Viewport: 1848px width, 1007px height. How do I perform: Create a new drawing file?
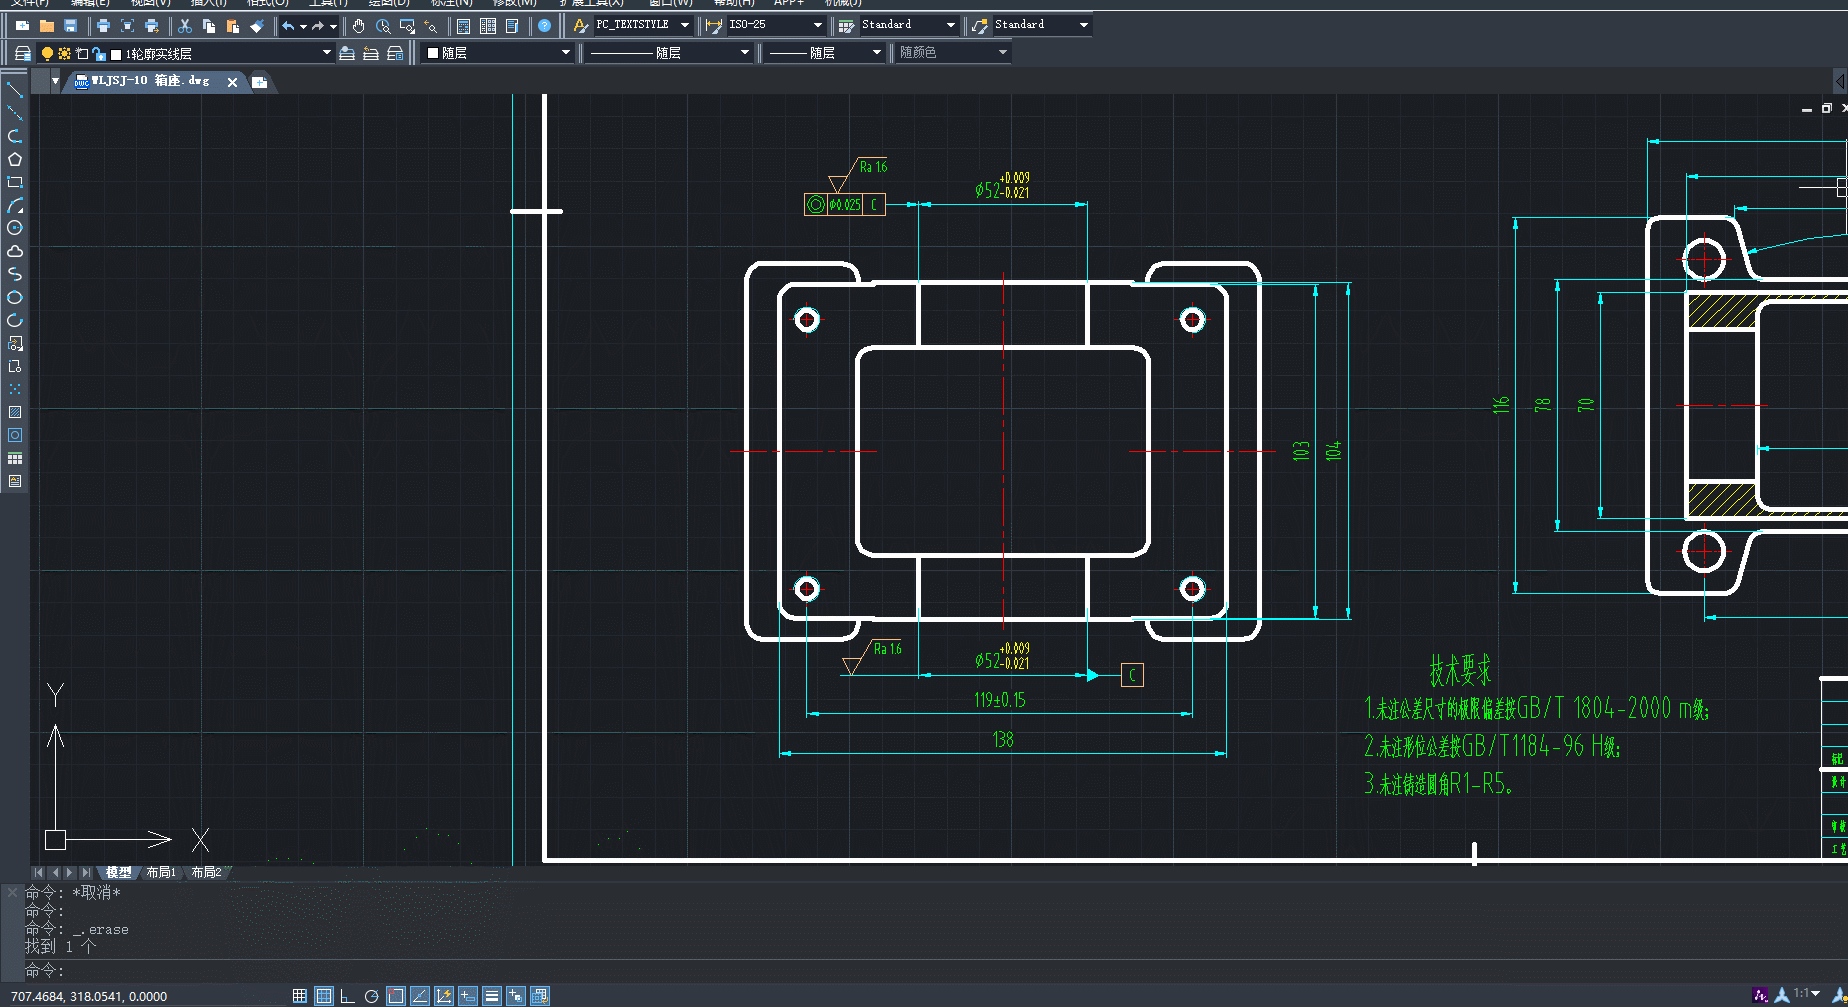click(22, 25)
